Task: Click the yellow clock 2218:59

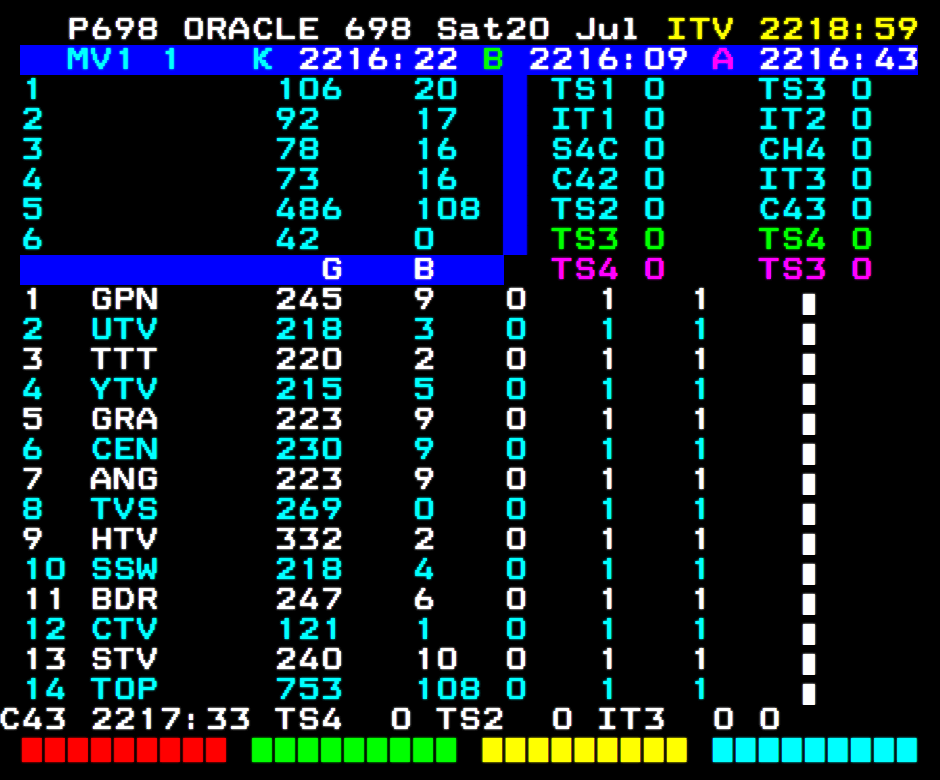Action: tap(839, 29)
